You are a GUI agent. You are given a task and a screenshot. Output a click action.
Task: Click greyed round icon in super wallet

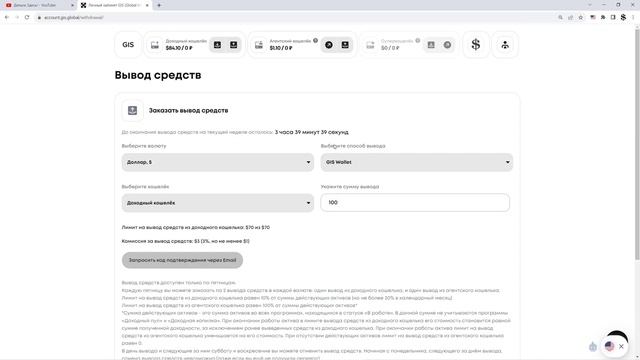(x=447, y=45)
